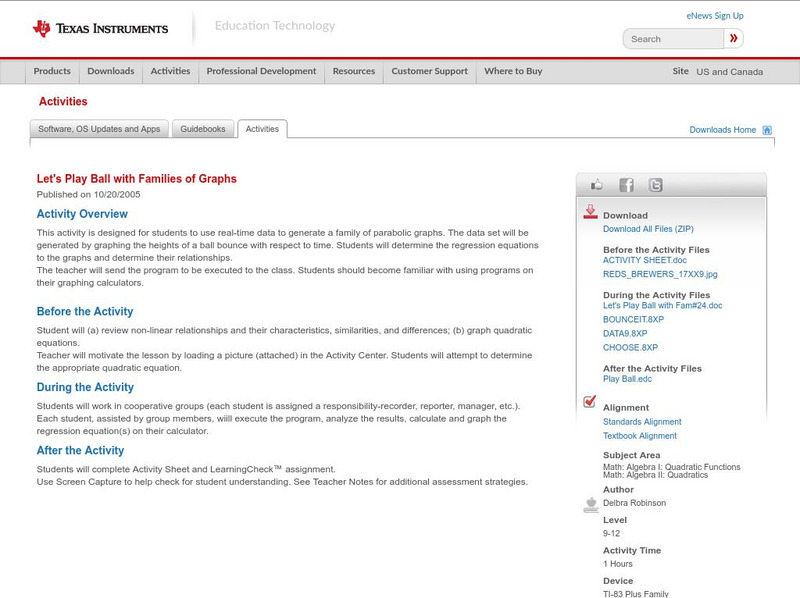Download CHOOSE.8XP program file
Viewport: 800px width, 598px height.
(630, 347)
